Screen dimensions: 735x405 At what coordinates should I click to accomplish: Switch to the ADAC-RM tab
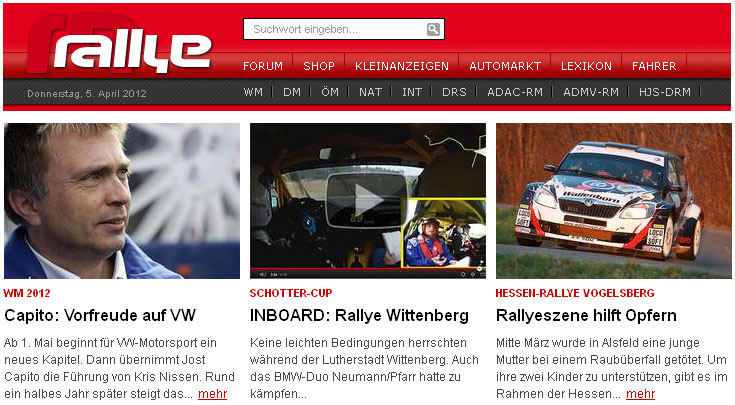point(515,92)
